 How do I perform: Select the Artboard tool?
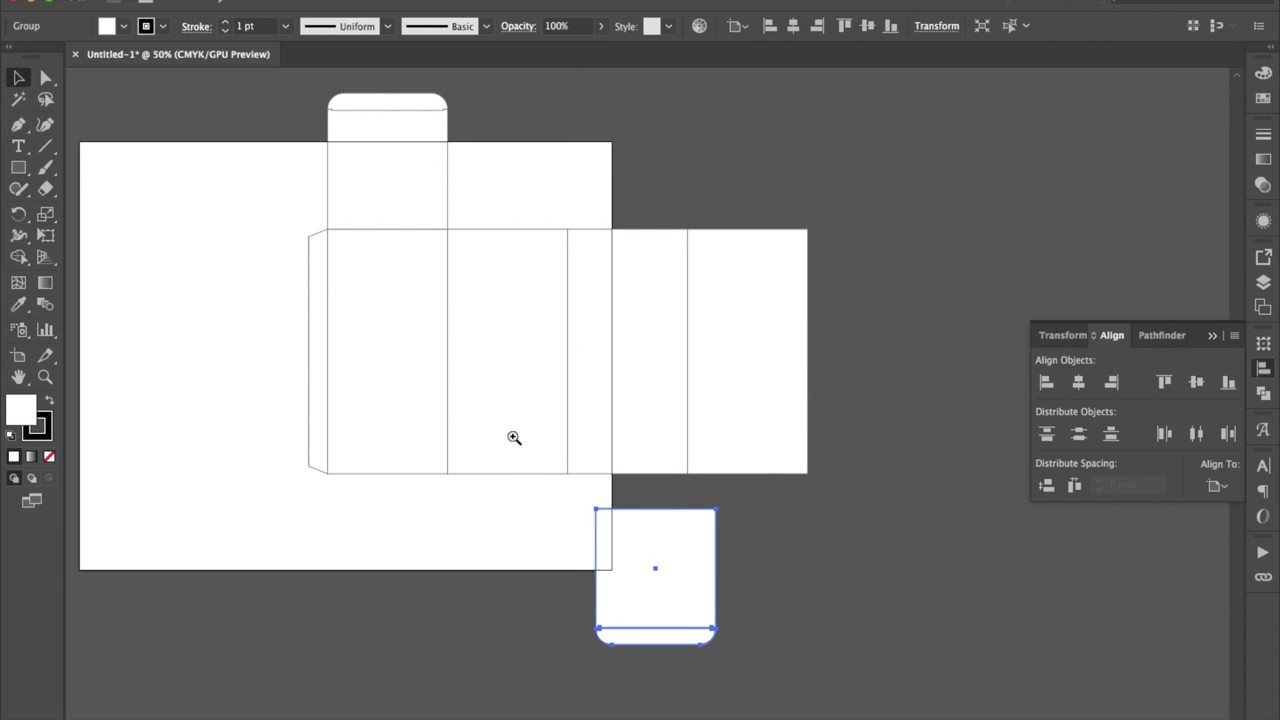[19, 356]
